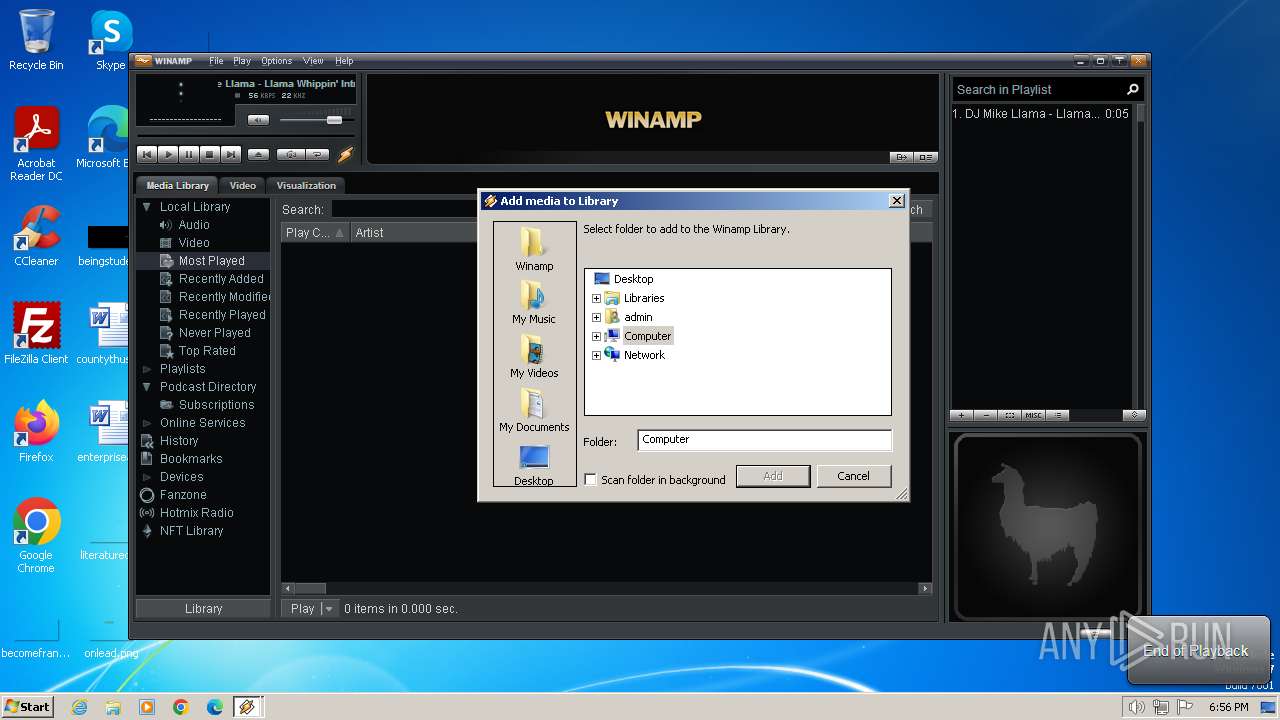1280x720 pixels.
Task: Click the Play button below results list
Action: (302, 608)
